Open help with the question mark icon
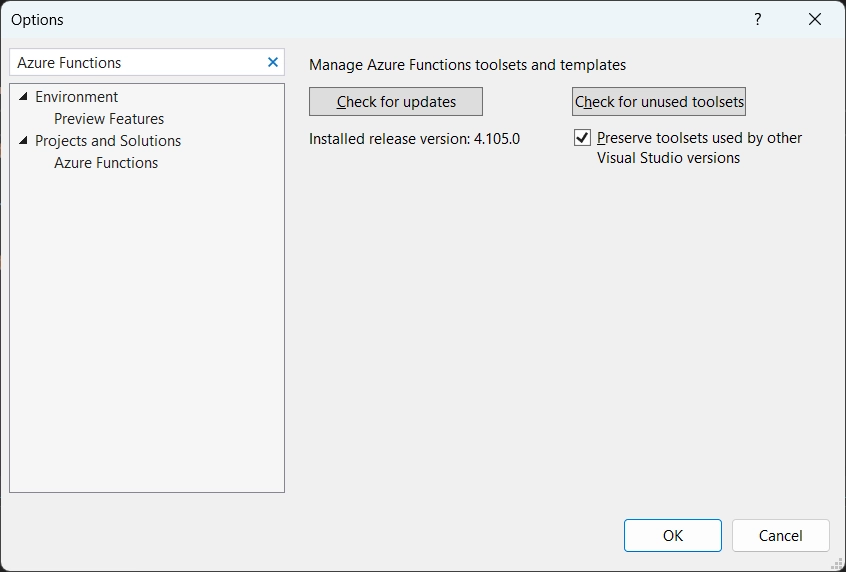Image resolution: width=846 pixels, height=572 pixels. pos(758,19)
